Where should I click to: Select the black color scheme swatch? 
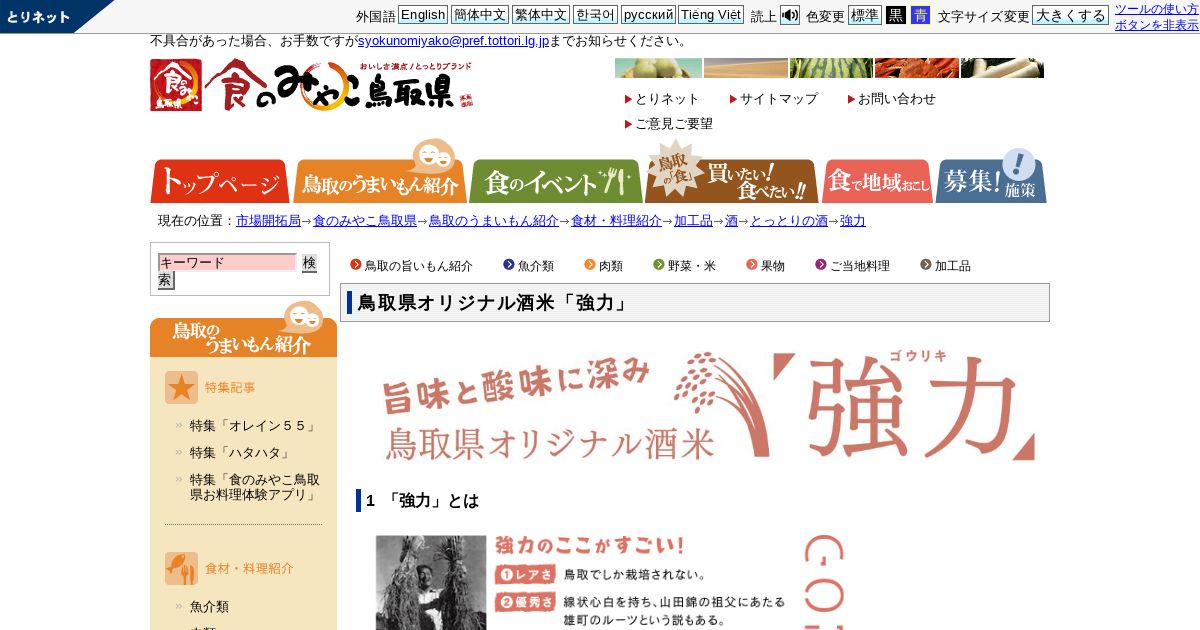895,15
